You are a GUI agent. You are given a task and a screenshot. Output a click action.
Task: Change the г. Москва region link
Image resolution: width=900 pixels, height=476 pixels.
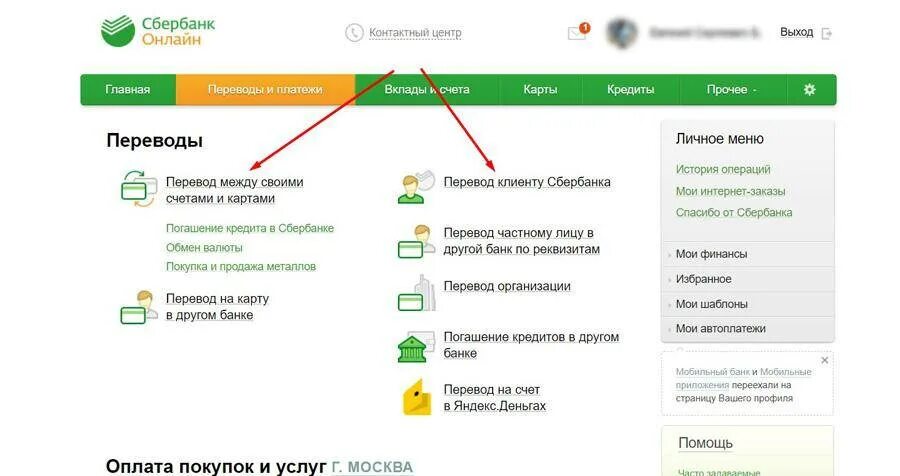click(x=372, y=467)
